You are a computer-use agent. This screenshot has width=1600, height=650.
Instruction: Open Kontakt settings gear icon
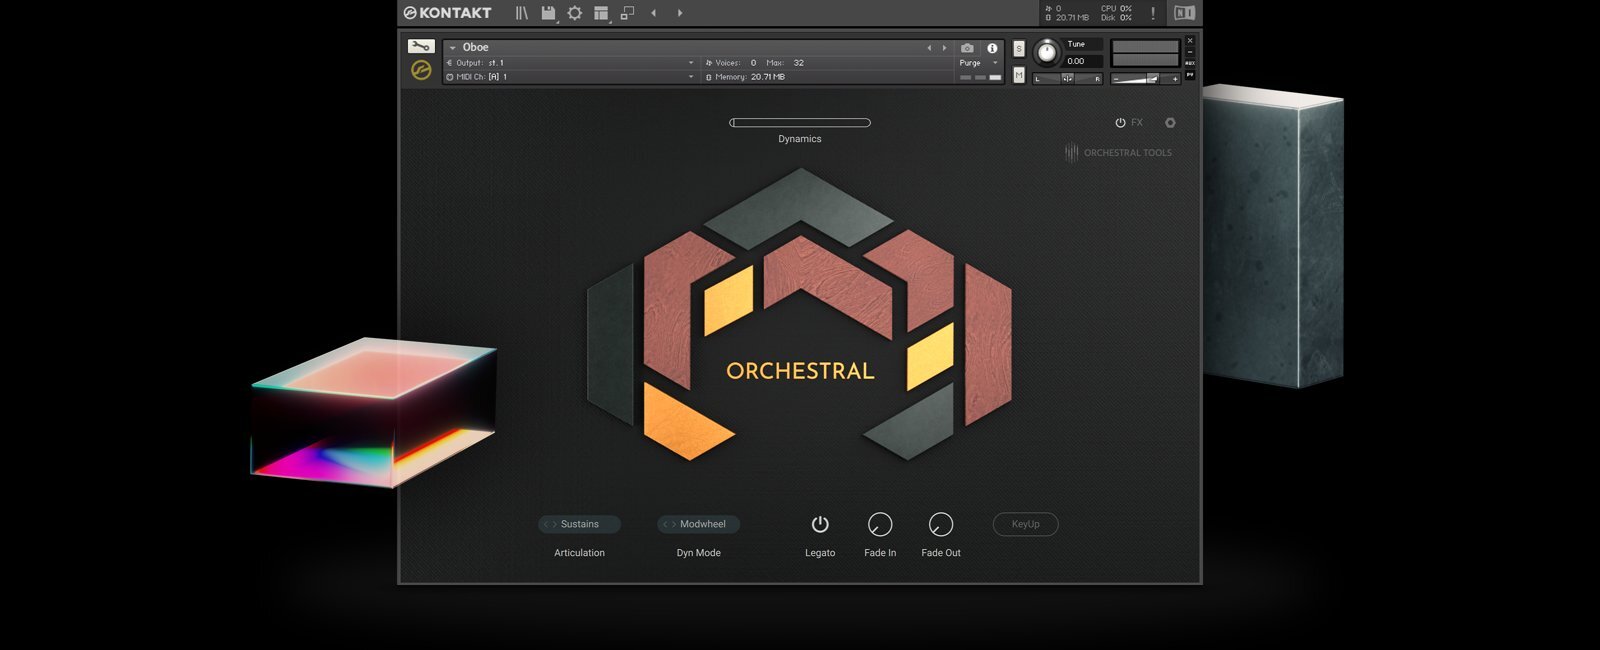click(x=575, y=13)
